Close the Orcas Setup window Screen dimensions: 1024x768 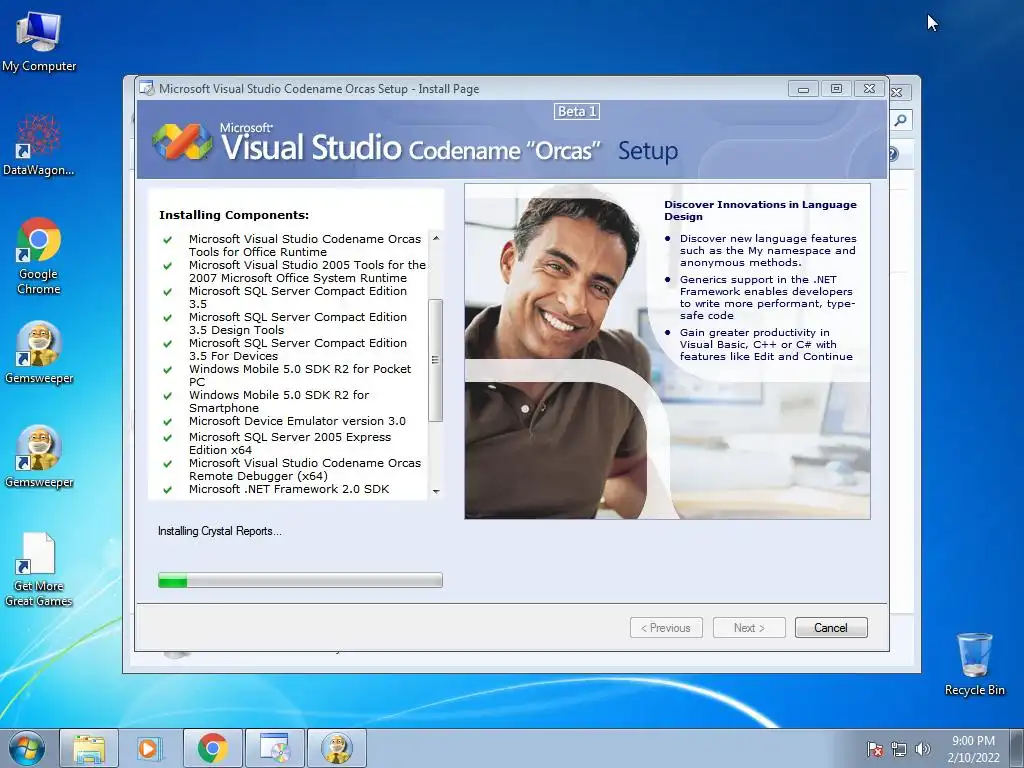pos(869,89)
